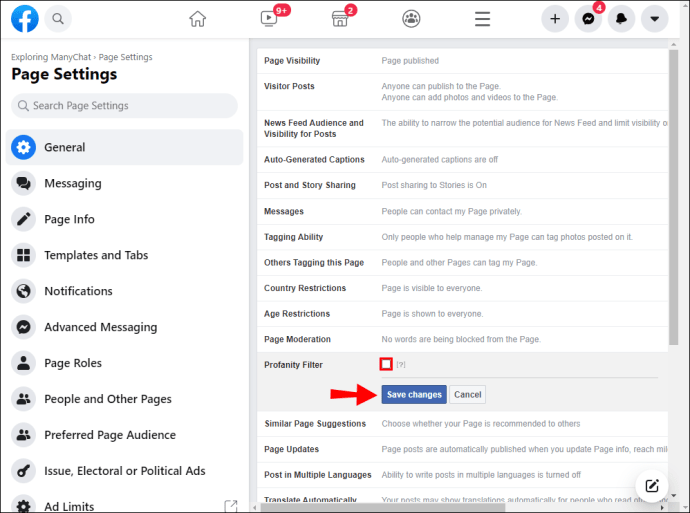Open the Facebook search magnifier
The width and height of the screenshot is (690, 513).
click(x=58, y=19)
